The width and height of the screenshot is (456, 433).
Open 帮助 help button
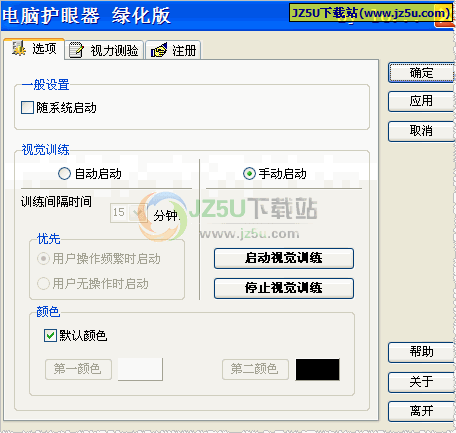[421, 352]
